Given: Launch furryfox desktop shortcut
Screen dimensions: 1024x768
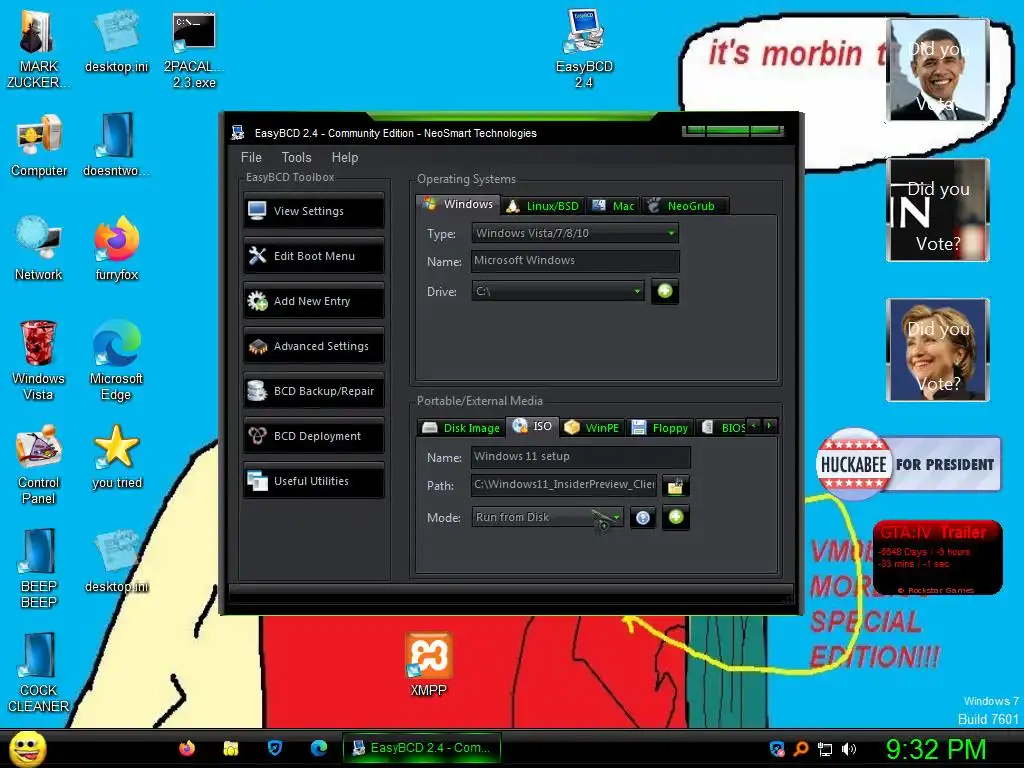Looking at the screenshot, I should pyautogui.click(x=117, y=249).
